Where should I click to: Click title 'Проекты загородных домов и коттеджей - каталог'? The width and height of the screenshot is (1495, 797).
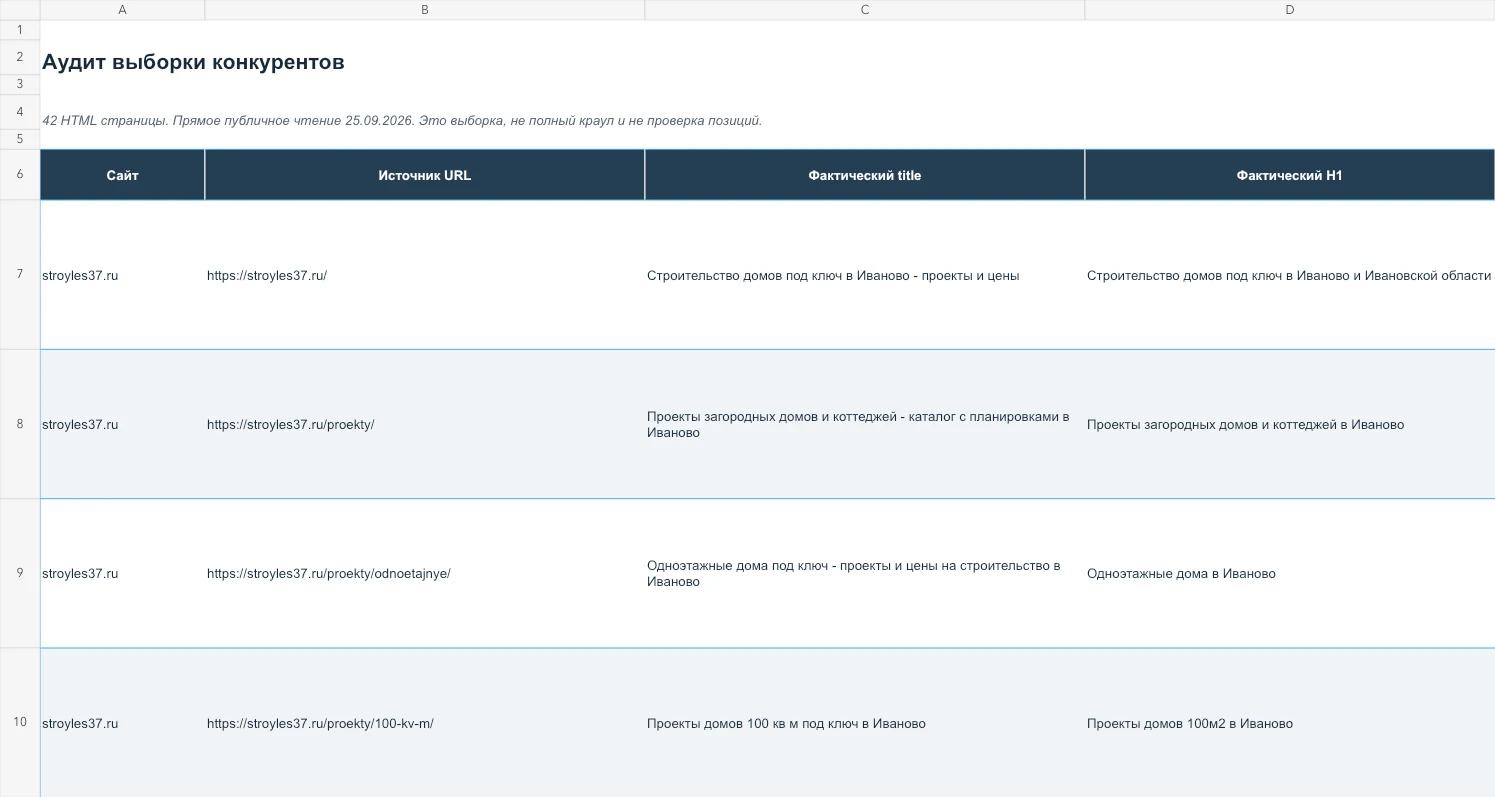point(858,424)
